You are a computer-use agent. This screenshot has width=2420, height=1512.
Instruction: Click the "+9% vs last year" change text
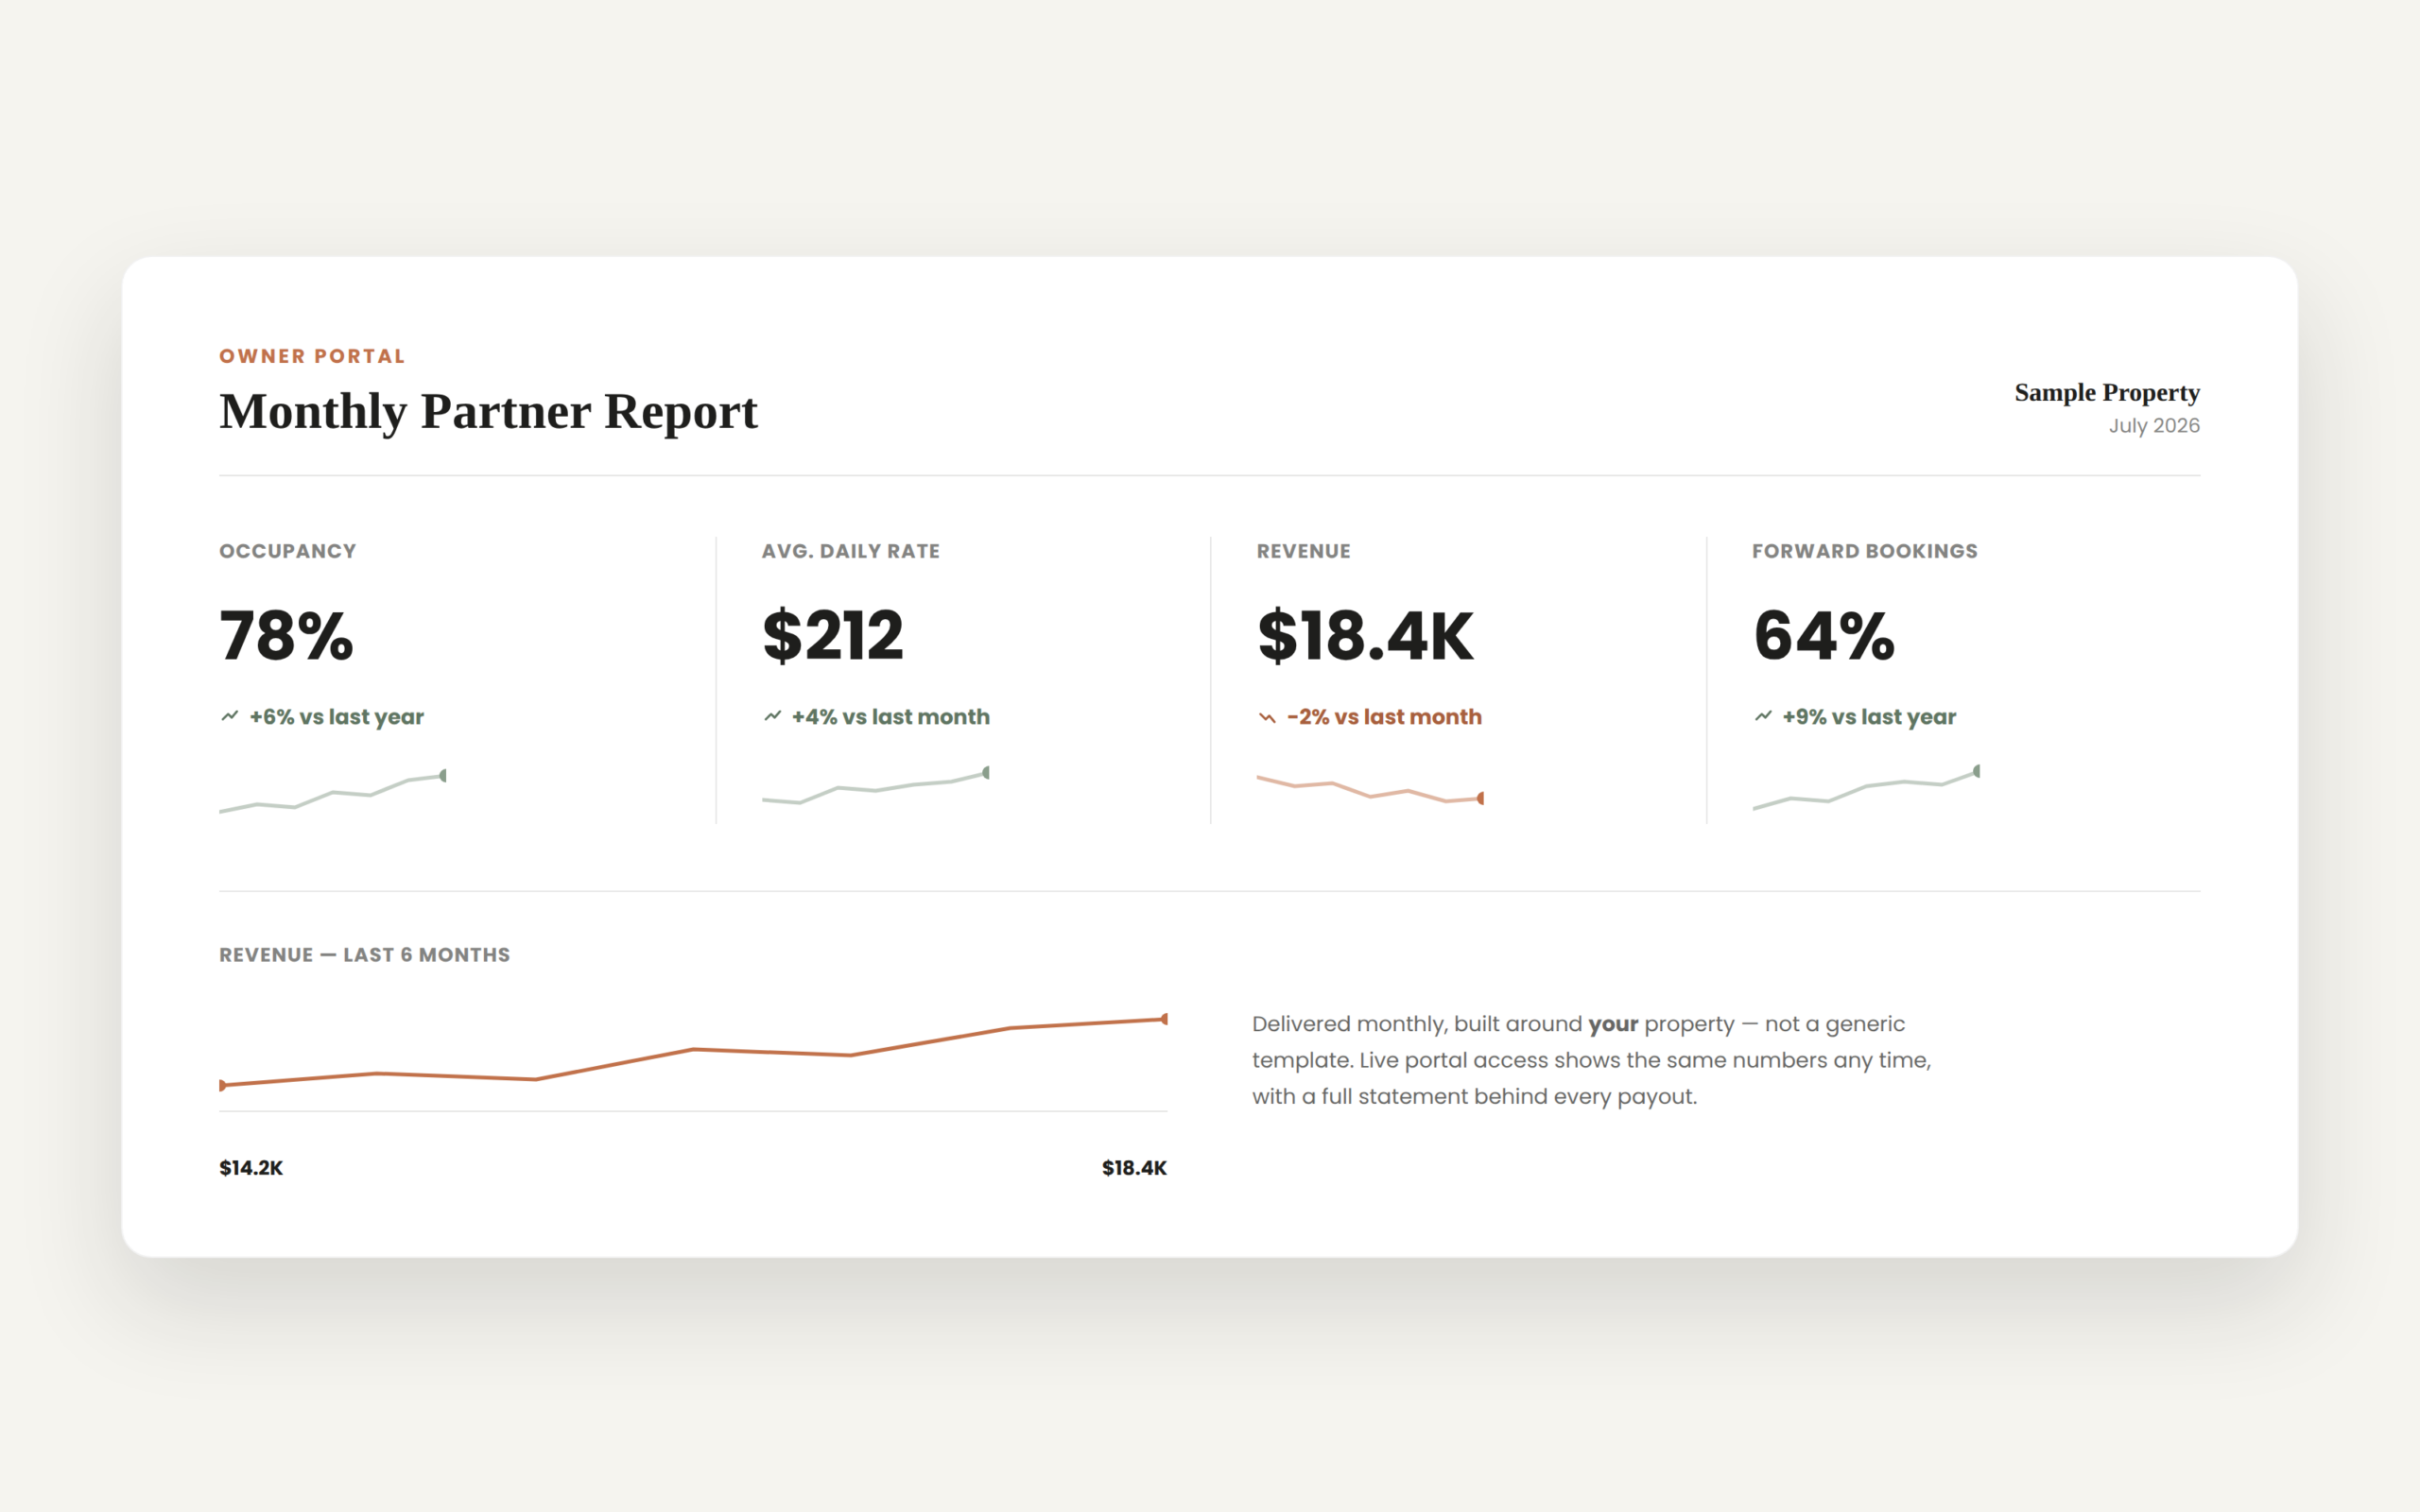pyautogui.click(x=1869, y=717)
